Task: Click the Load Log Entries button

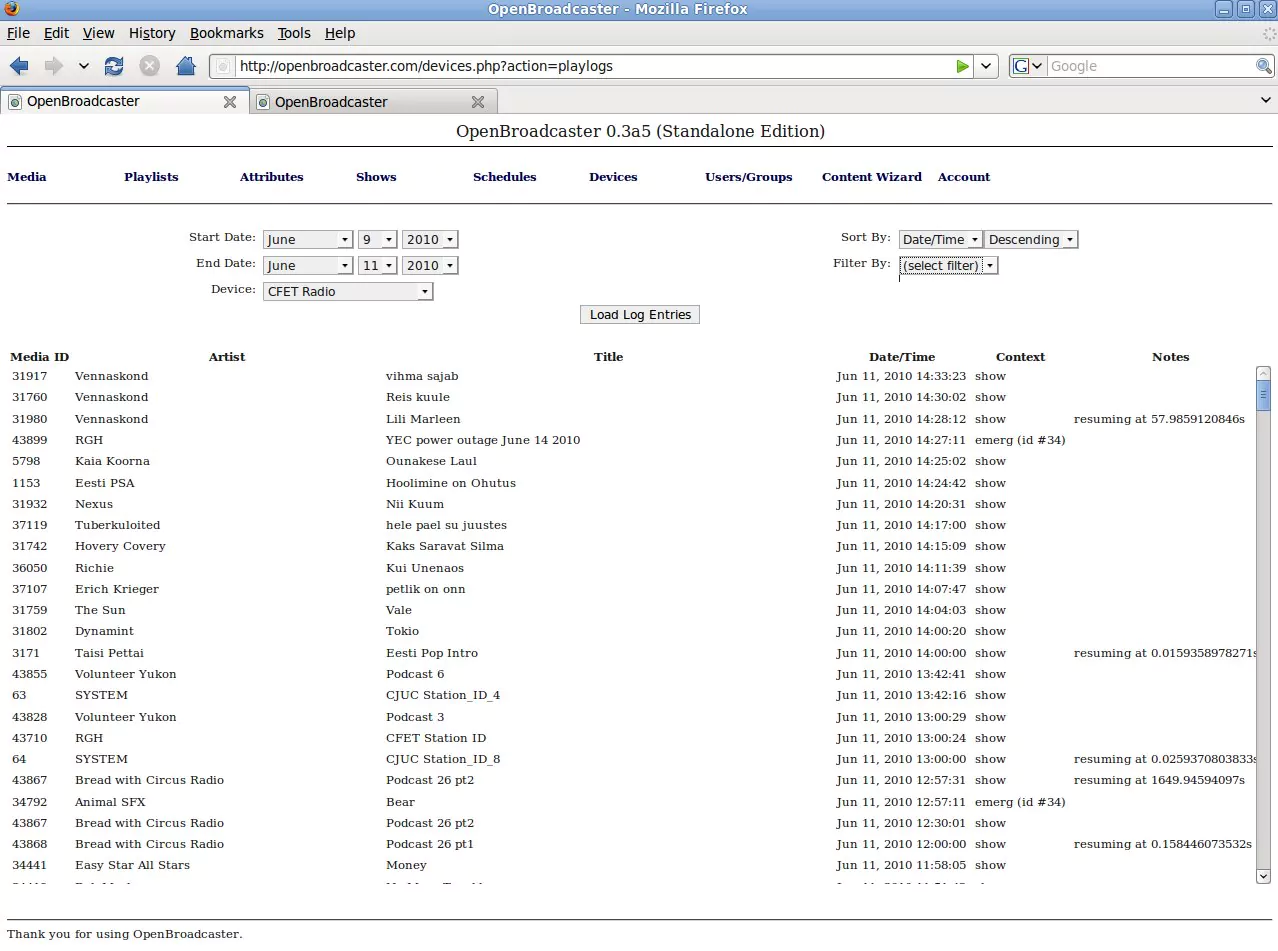Action: pos(640,315)
